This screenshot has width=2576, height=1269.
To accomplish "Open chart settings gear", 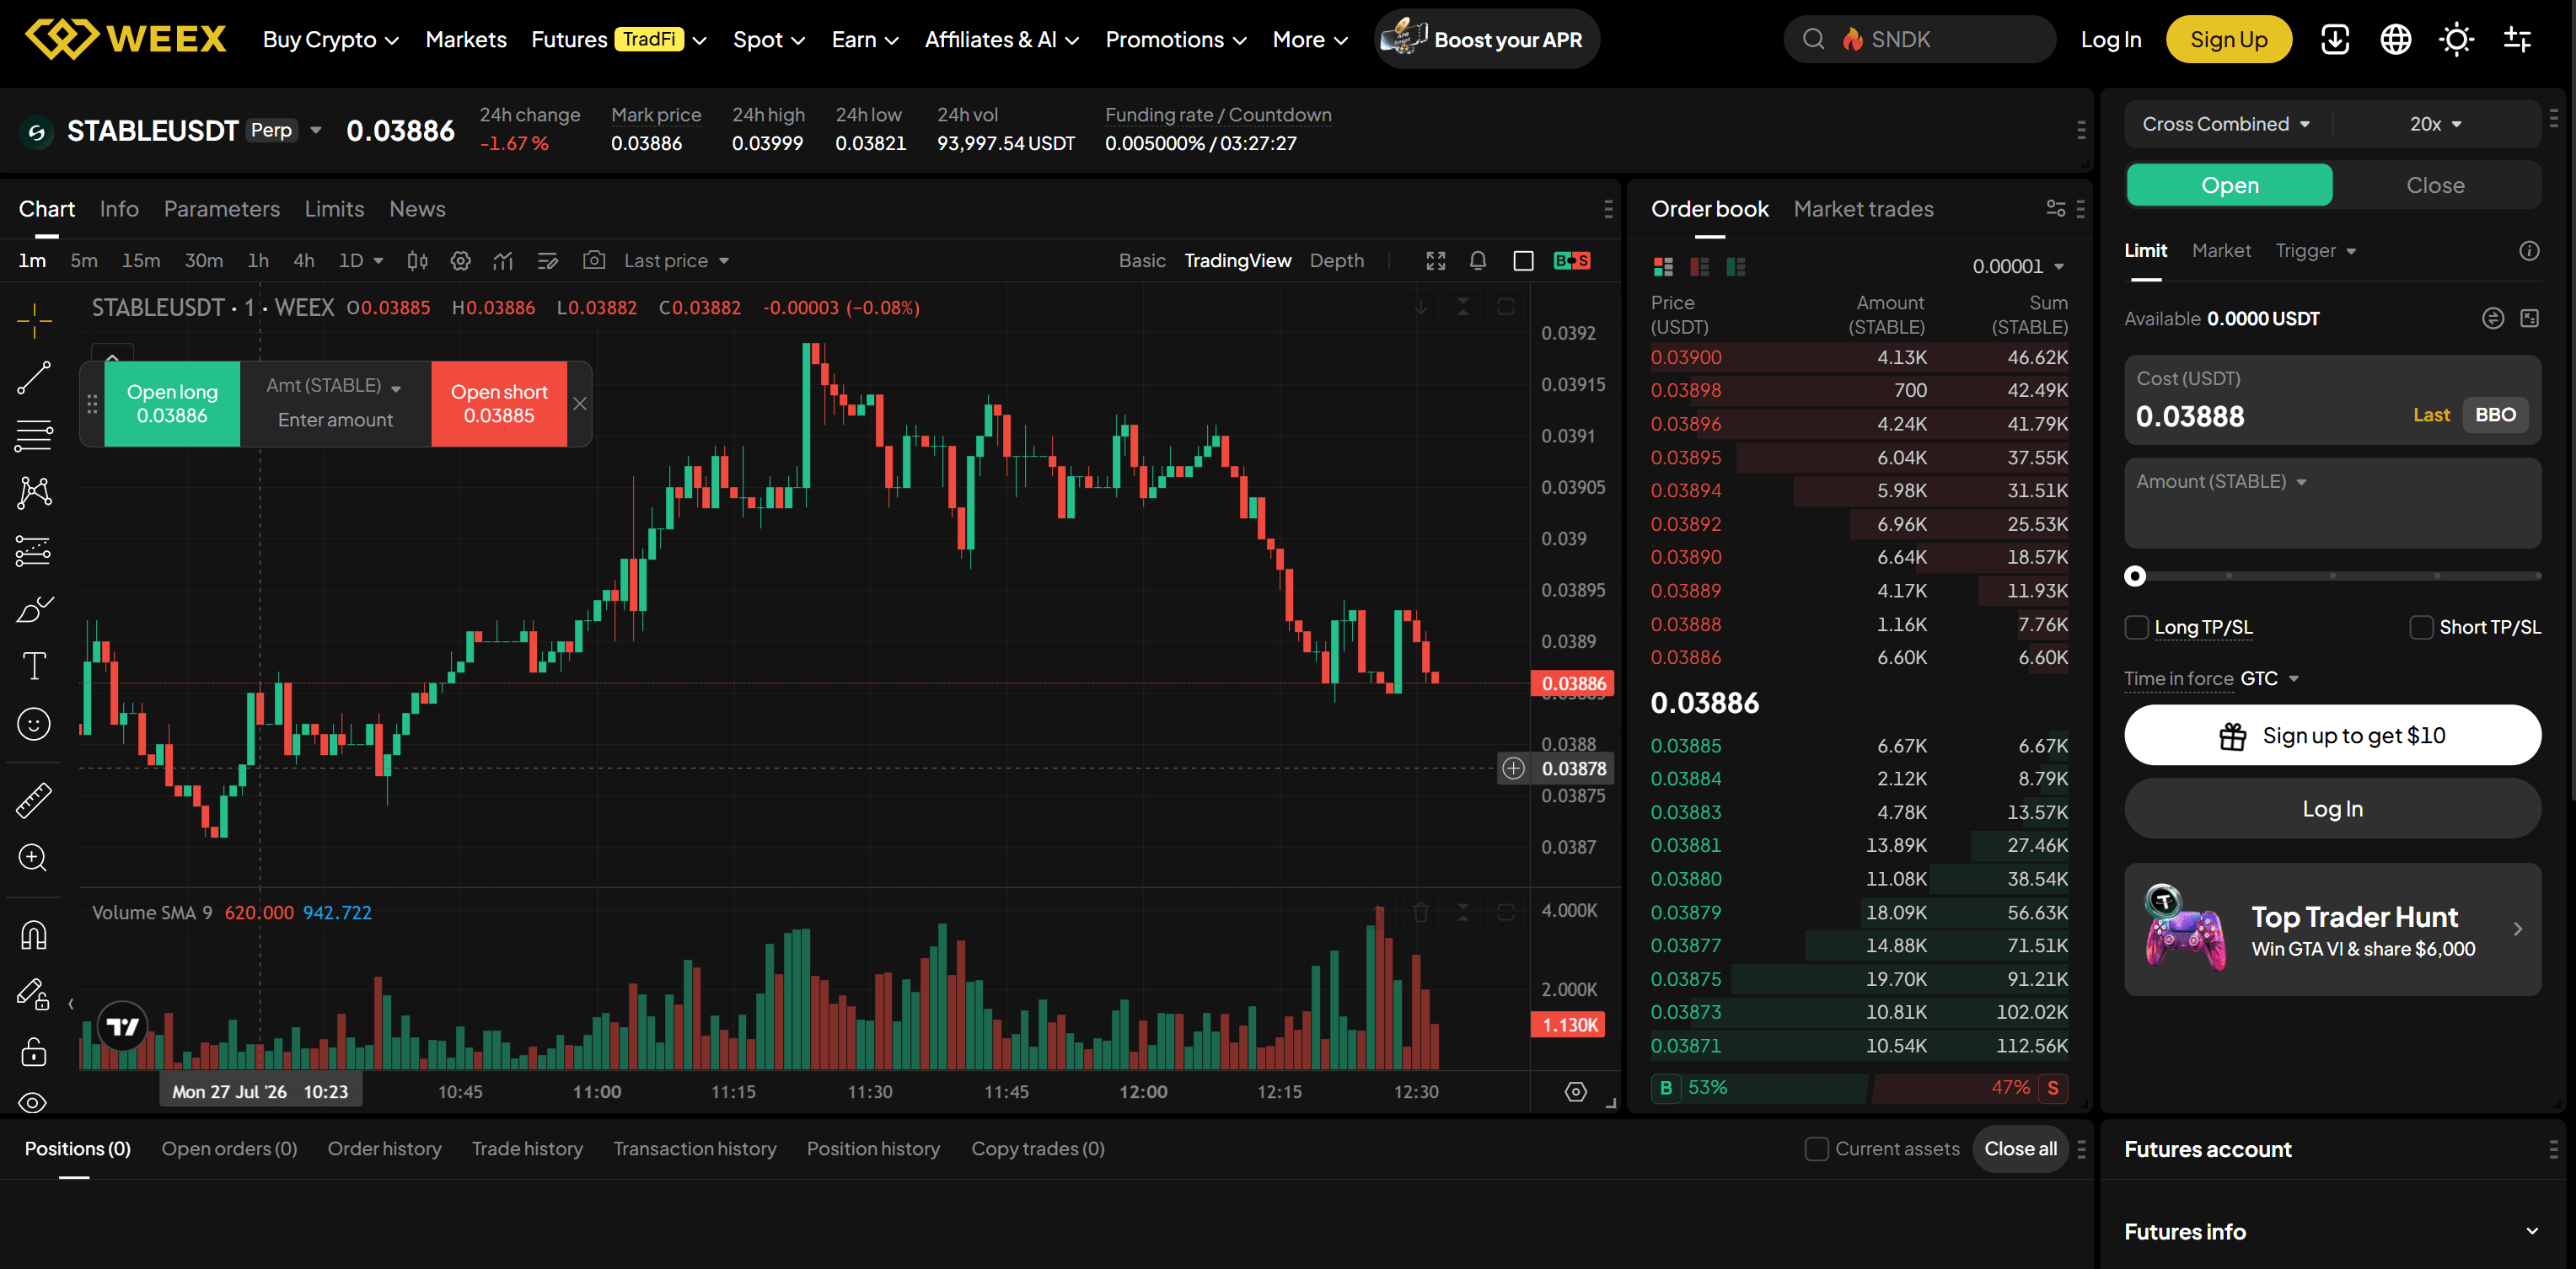I will (460, 261).
